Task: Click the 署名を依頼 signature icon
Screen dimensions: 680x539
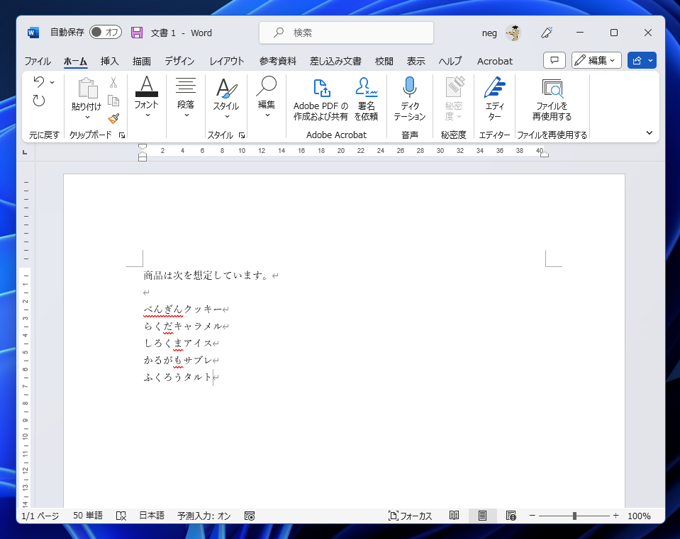Action: tap(366, 87)
